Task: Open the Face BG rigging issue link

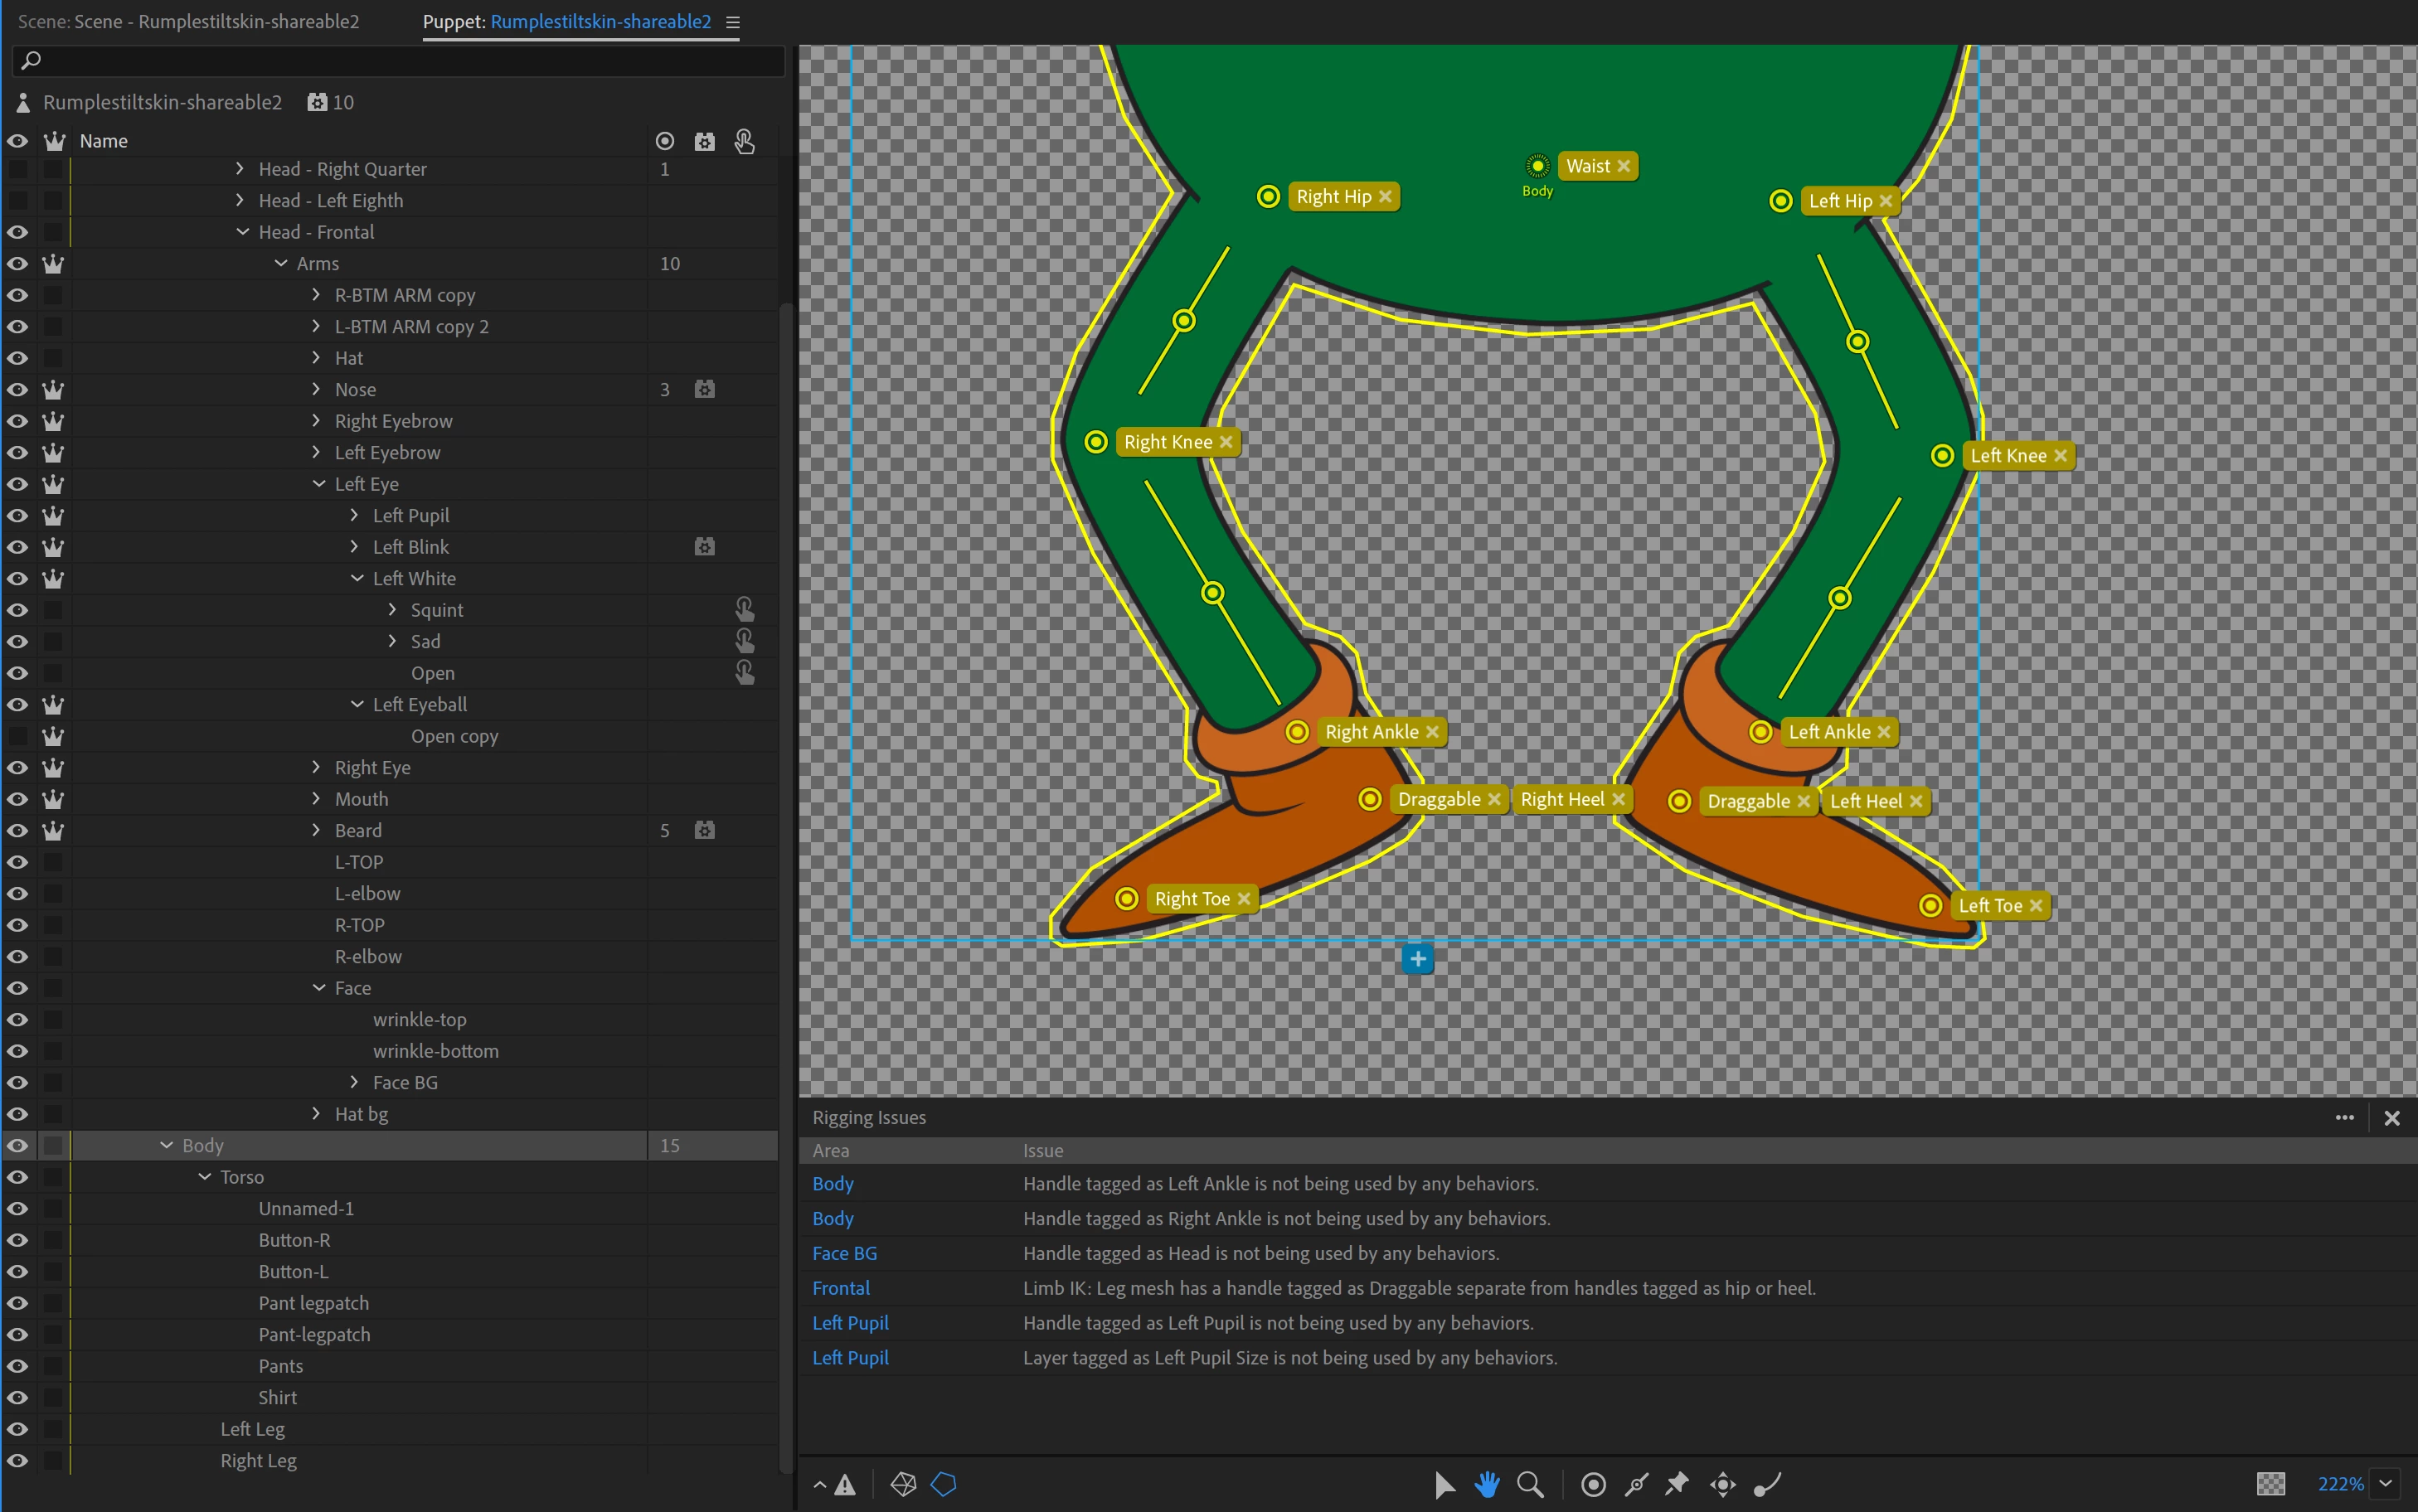Action: click(x=844, y=1253)
